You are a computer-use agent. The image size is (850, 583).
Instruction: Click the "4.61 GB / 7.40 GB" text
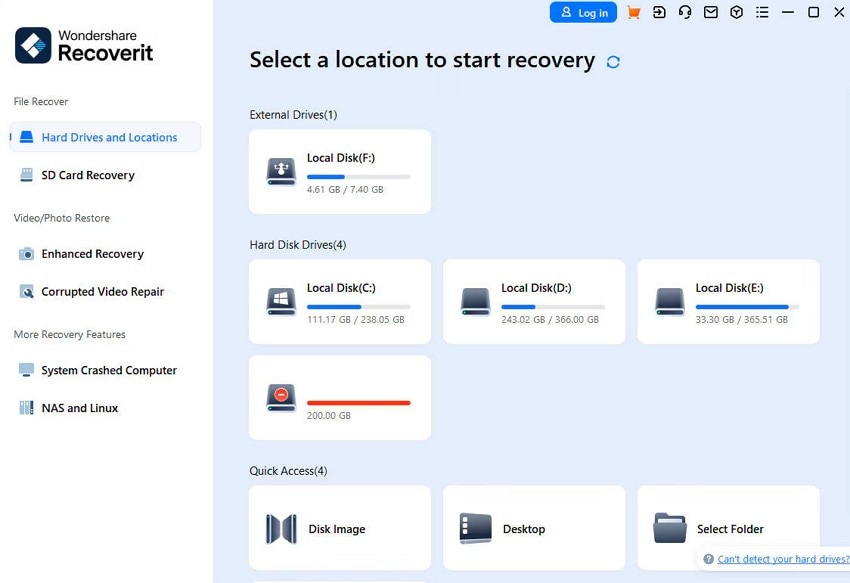[x=345, y=189]
